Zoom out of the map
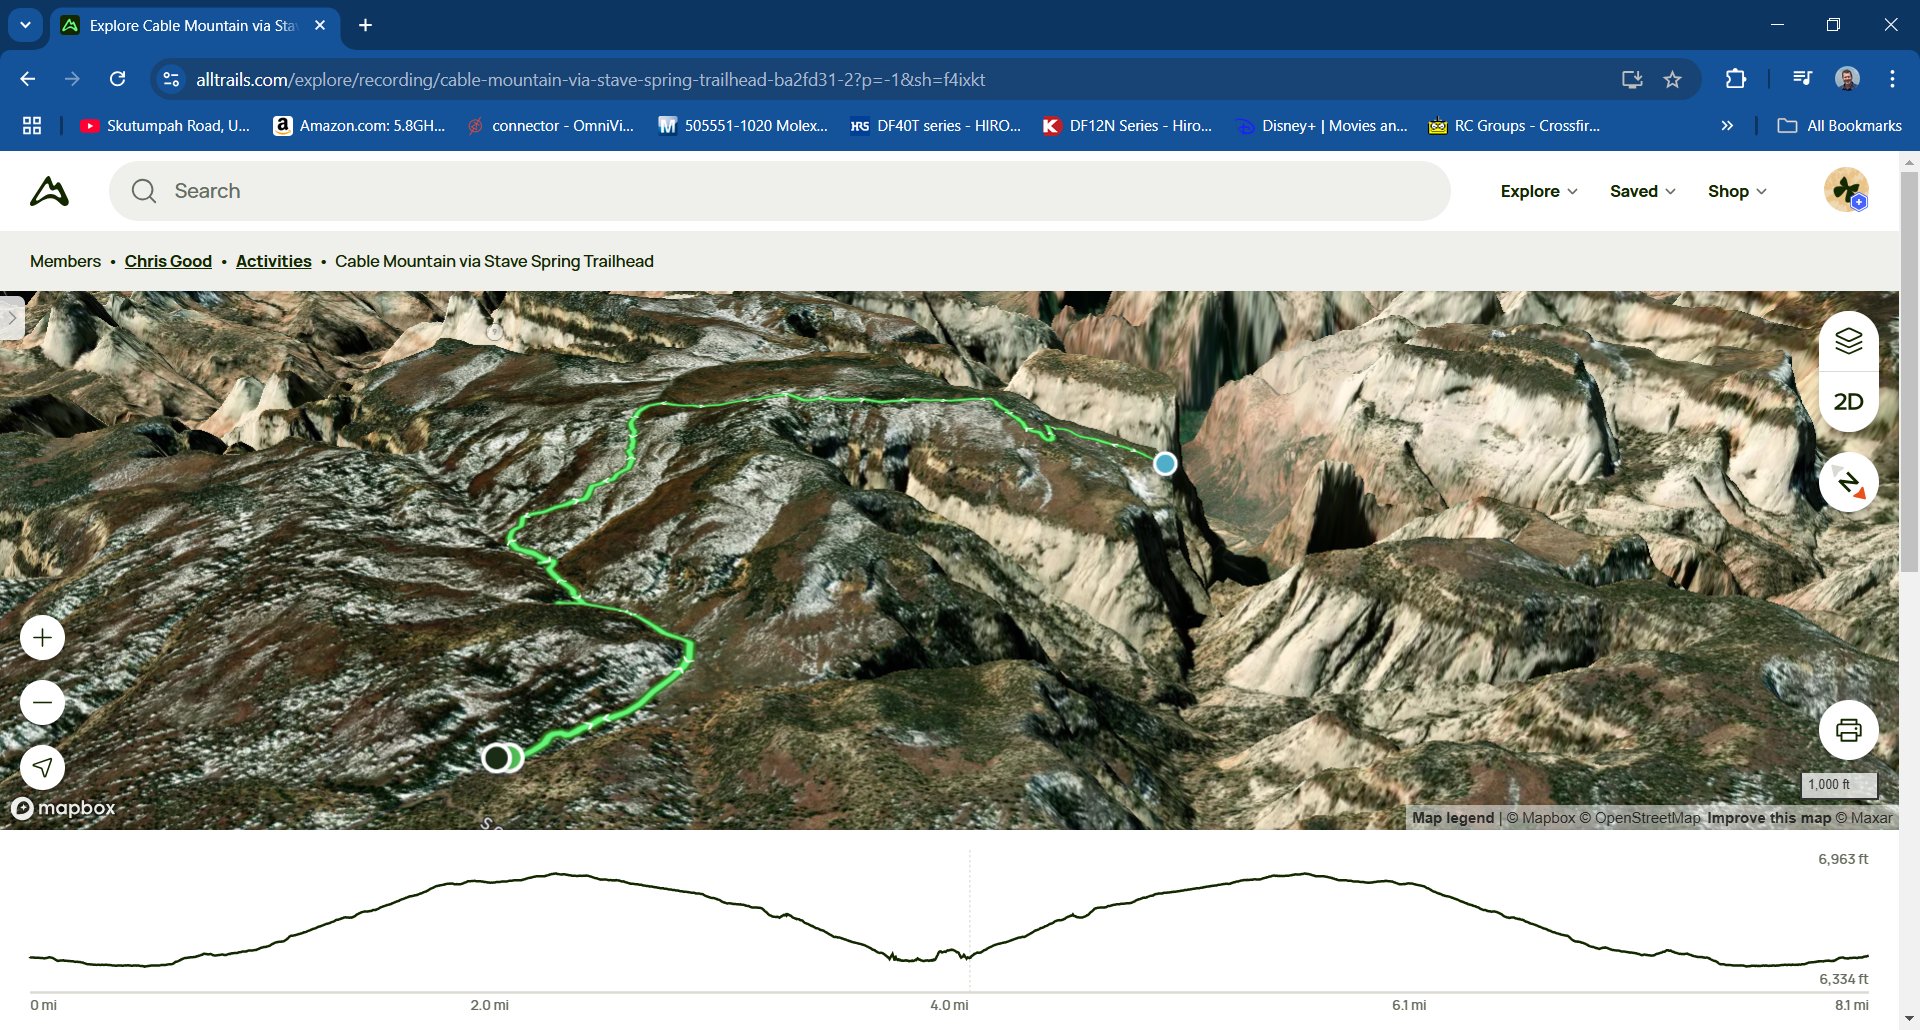1920x1030 pixels. tap(43, 703)
